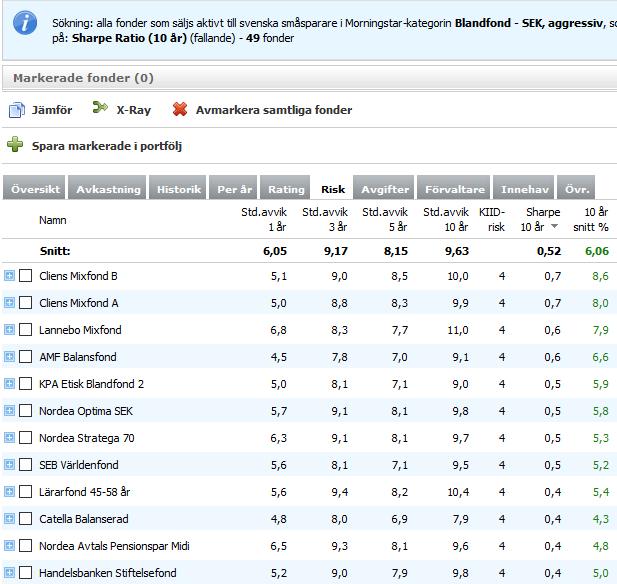617x584 pixels.
Task: Tick the Catella Balanserad checkbox
Action: [x=26, y=519]
